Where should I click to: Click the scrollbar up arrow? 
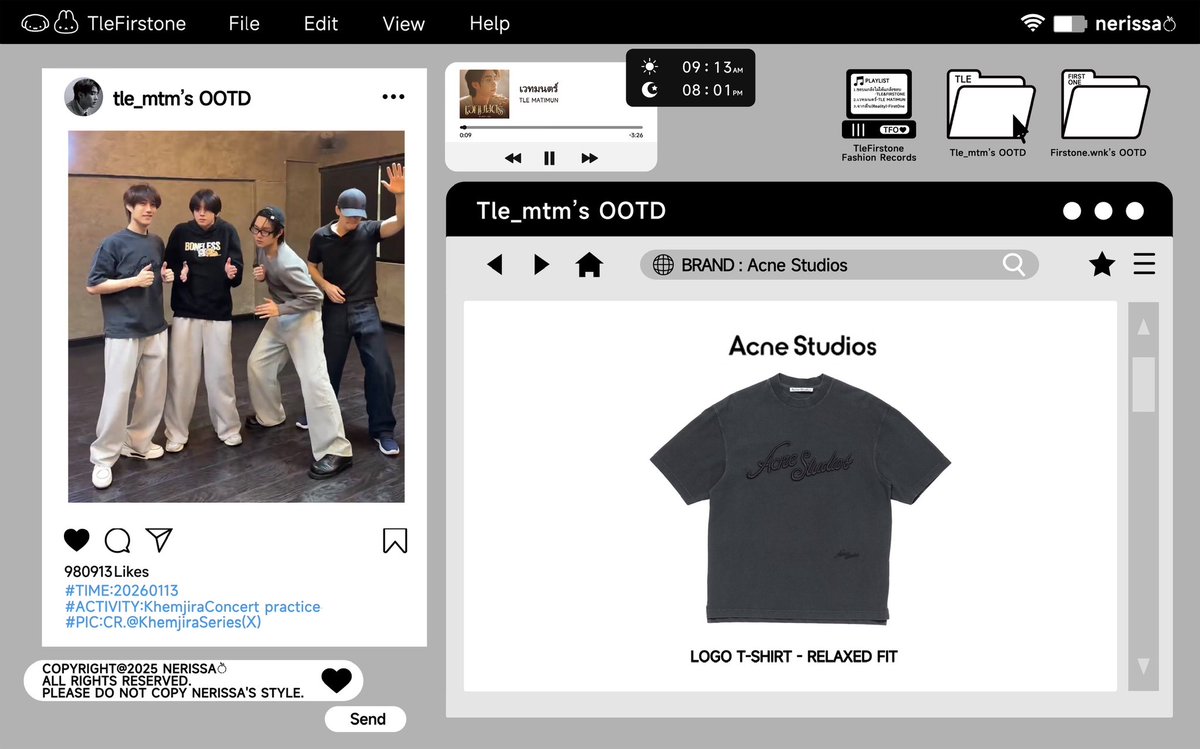tap(1143, 327)
